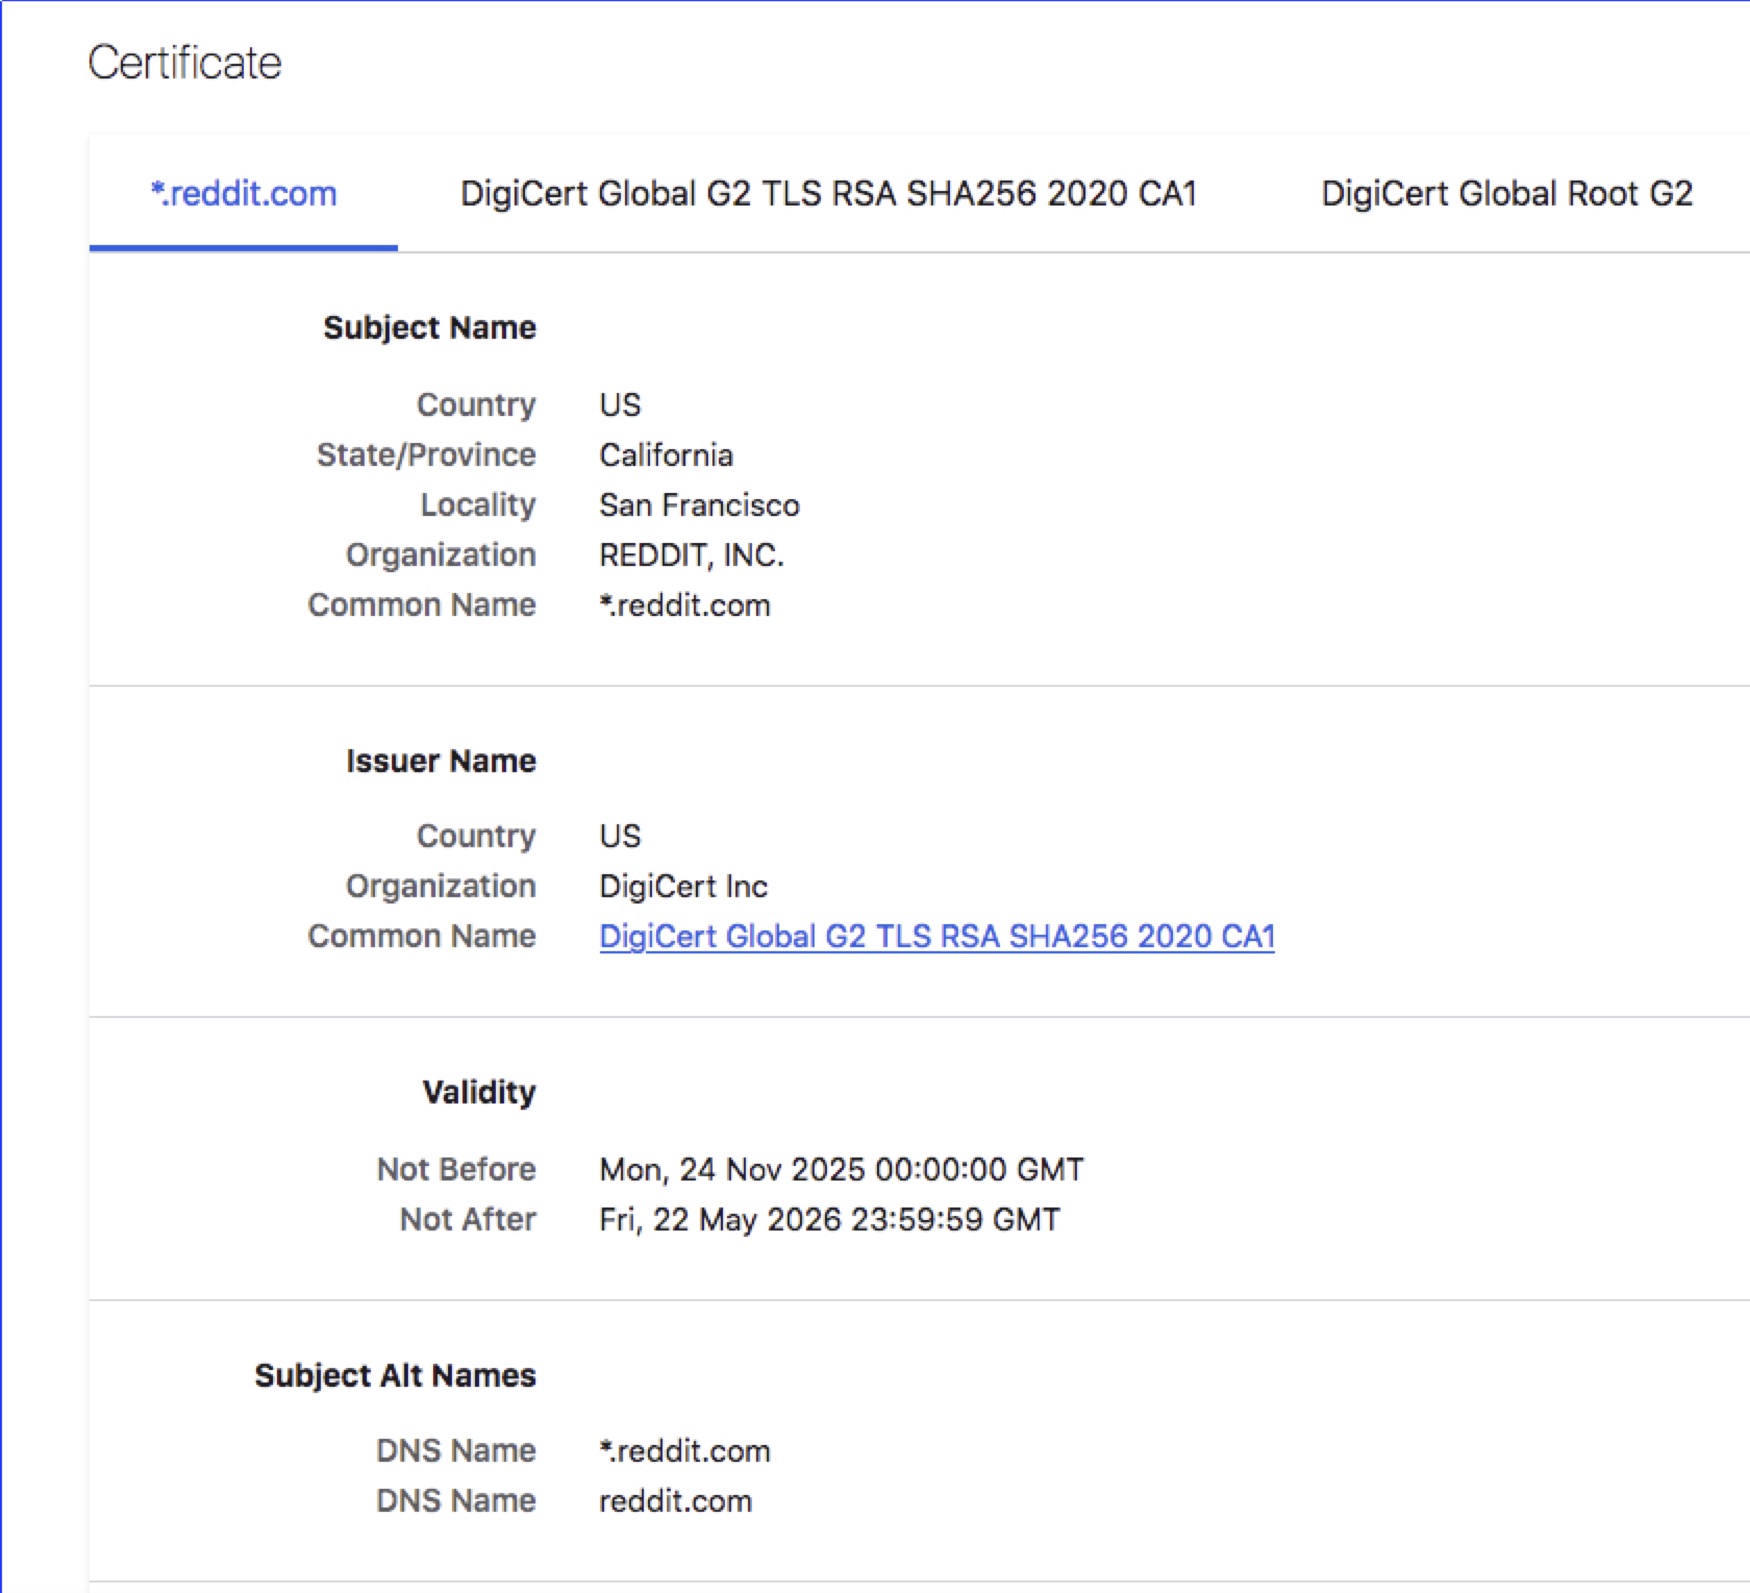Click the Common Name label under Subject Name
This screenshot has width=1750, height=1593.
coord(422,605)
